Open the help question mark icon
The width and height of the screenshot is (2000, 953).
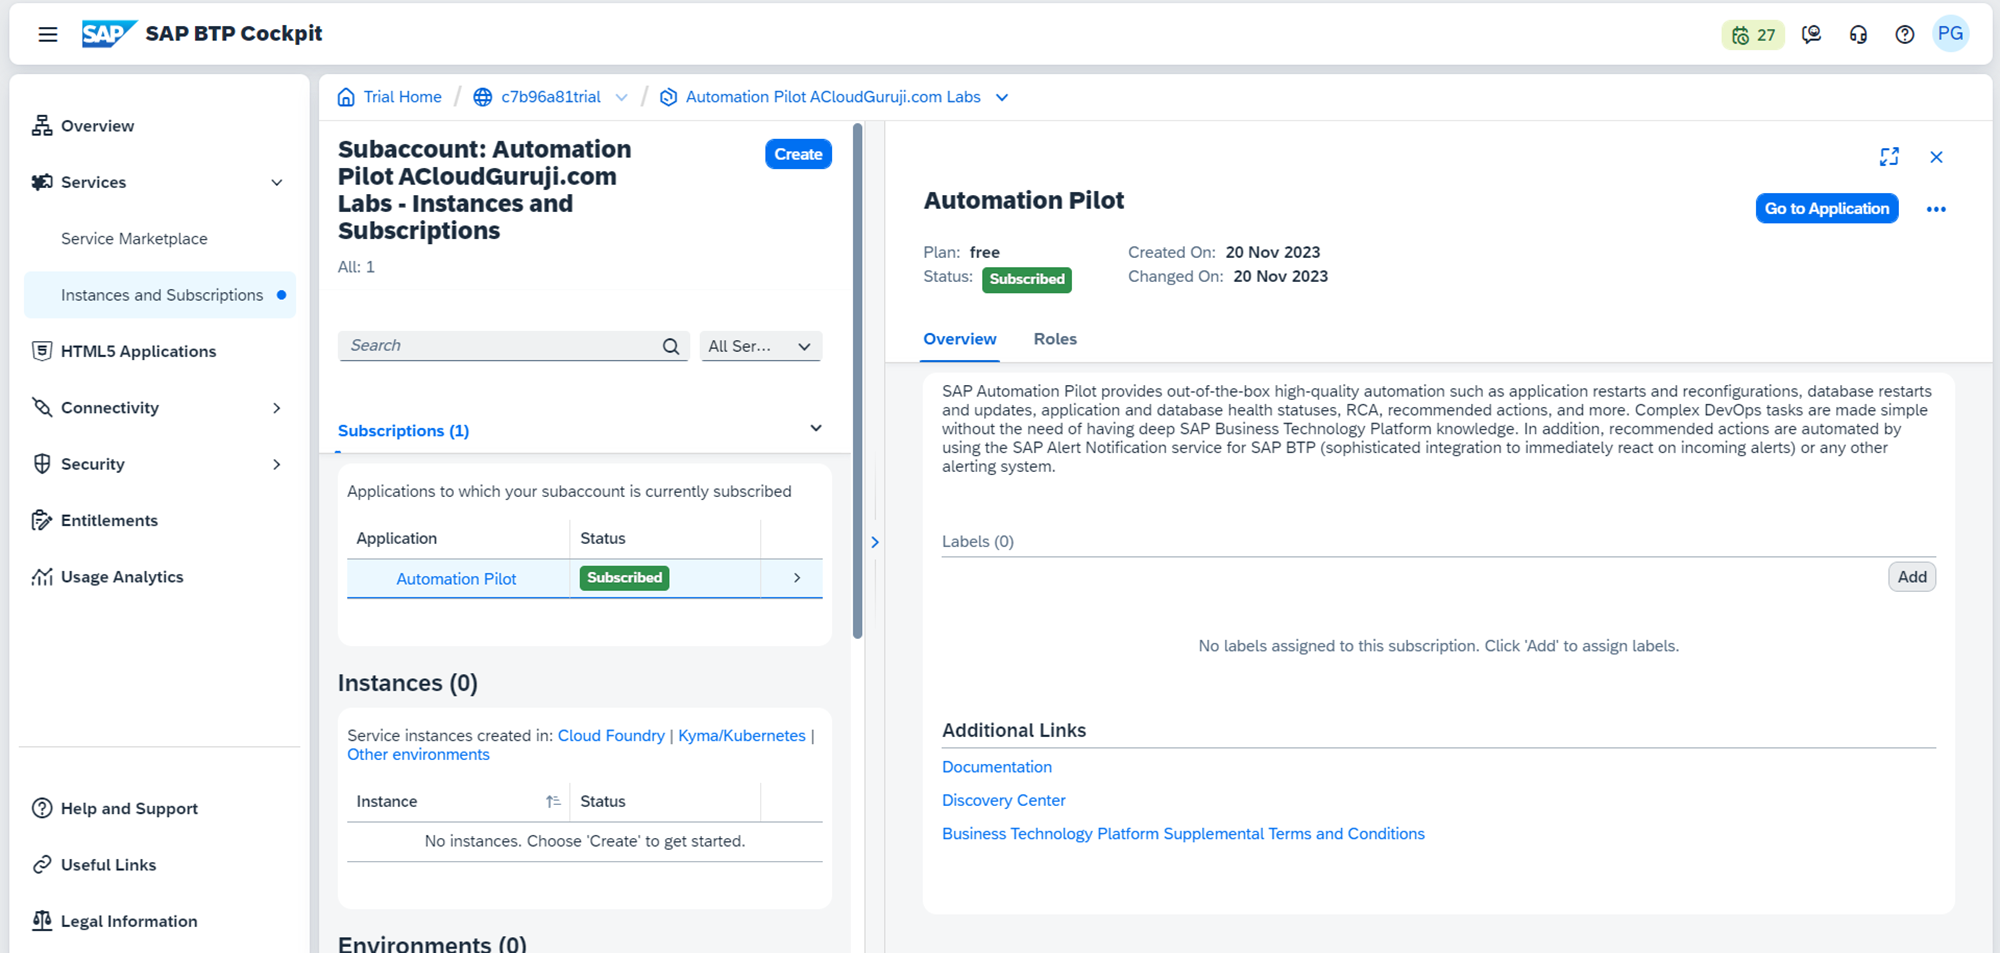pyautogui.click(x=1904, y=35)
